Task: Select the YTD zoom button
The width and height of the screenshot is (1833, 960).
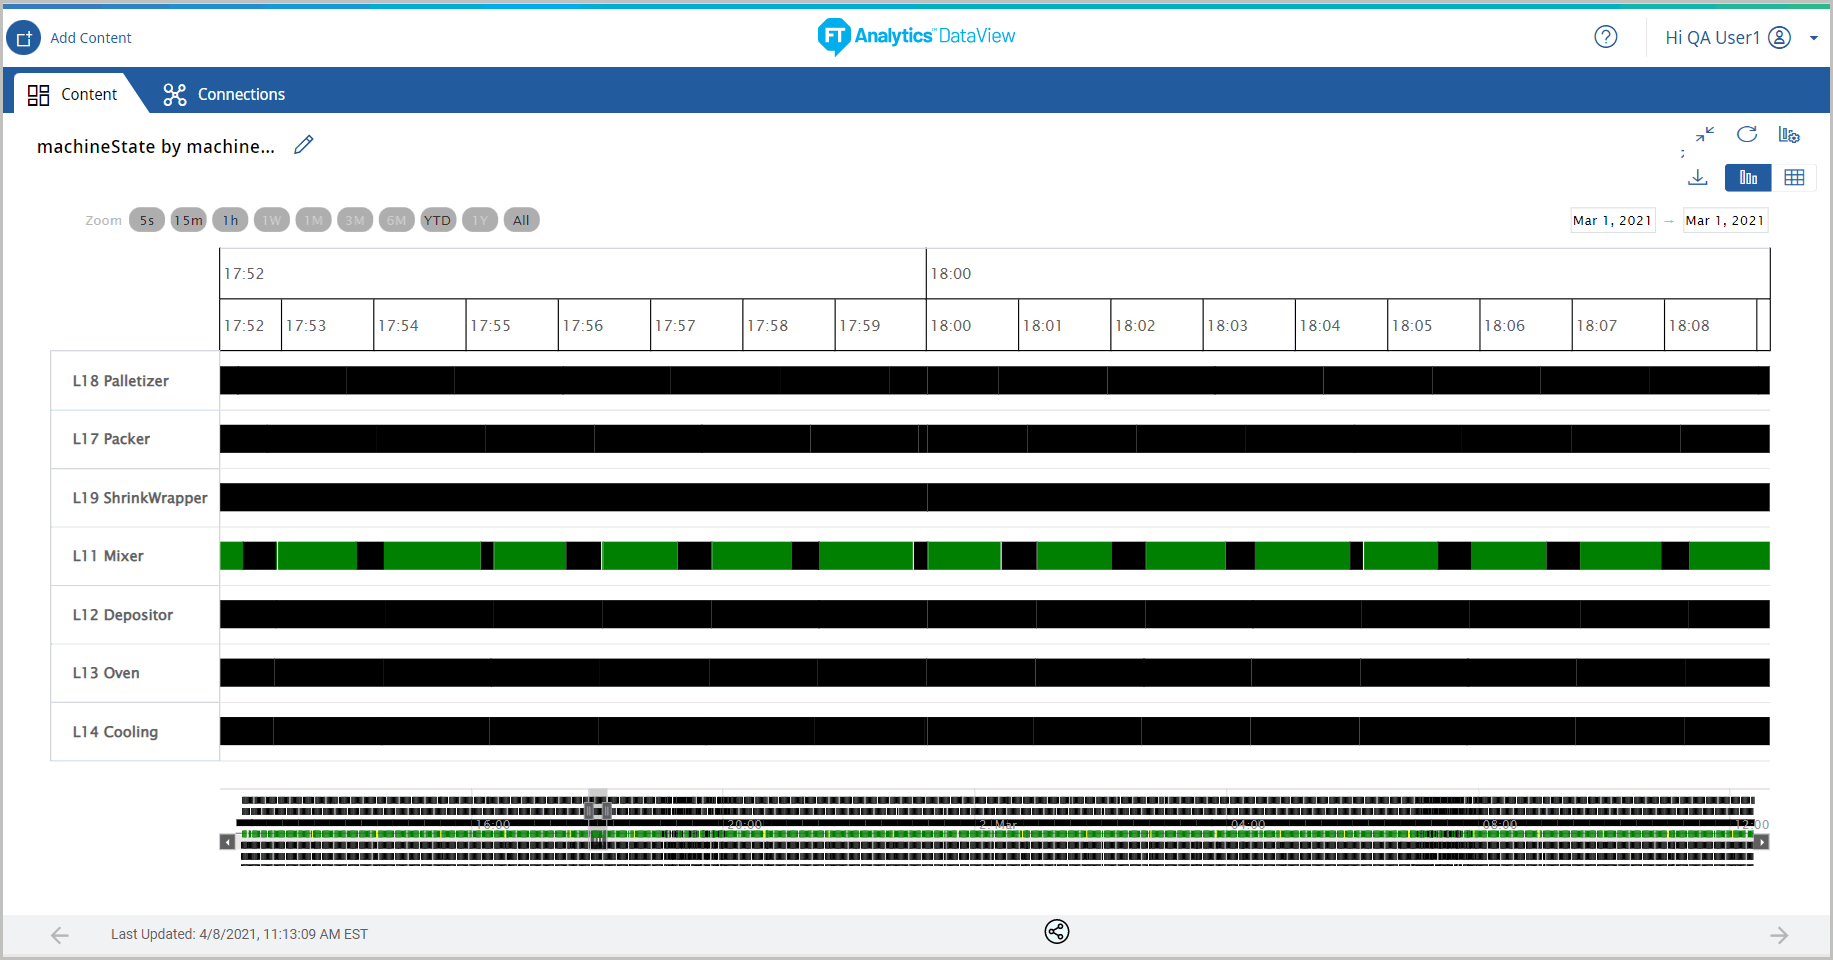Action: point(438,220)
